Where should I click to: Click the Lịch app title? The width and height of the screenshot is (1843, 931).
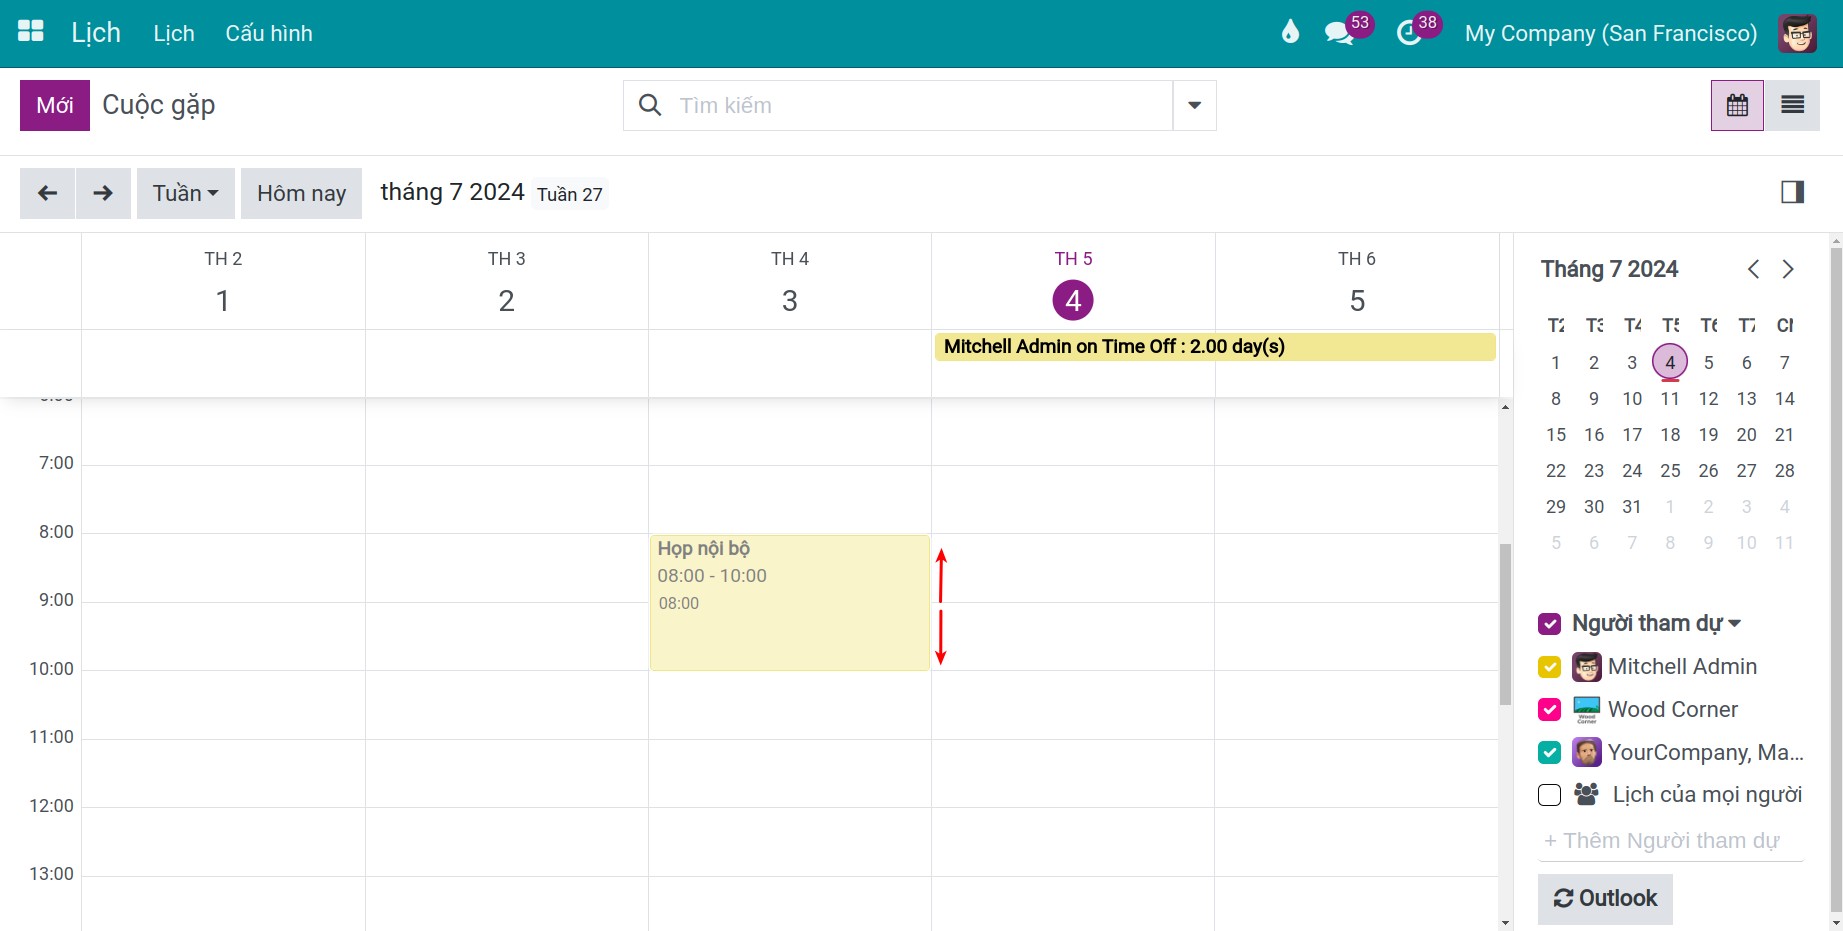96,33
